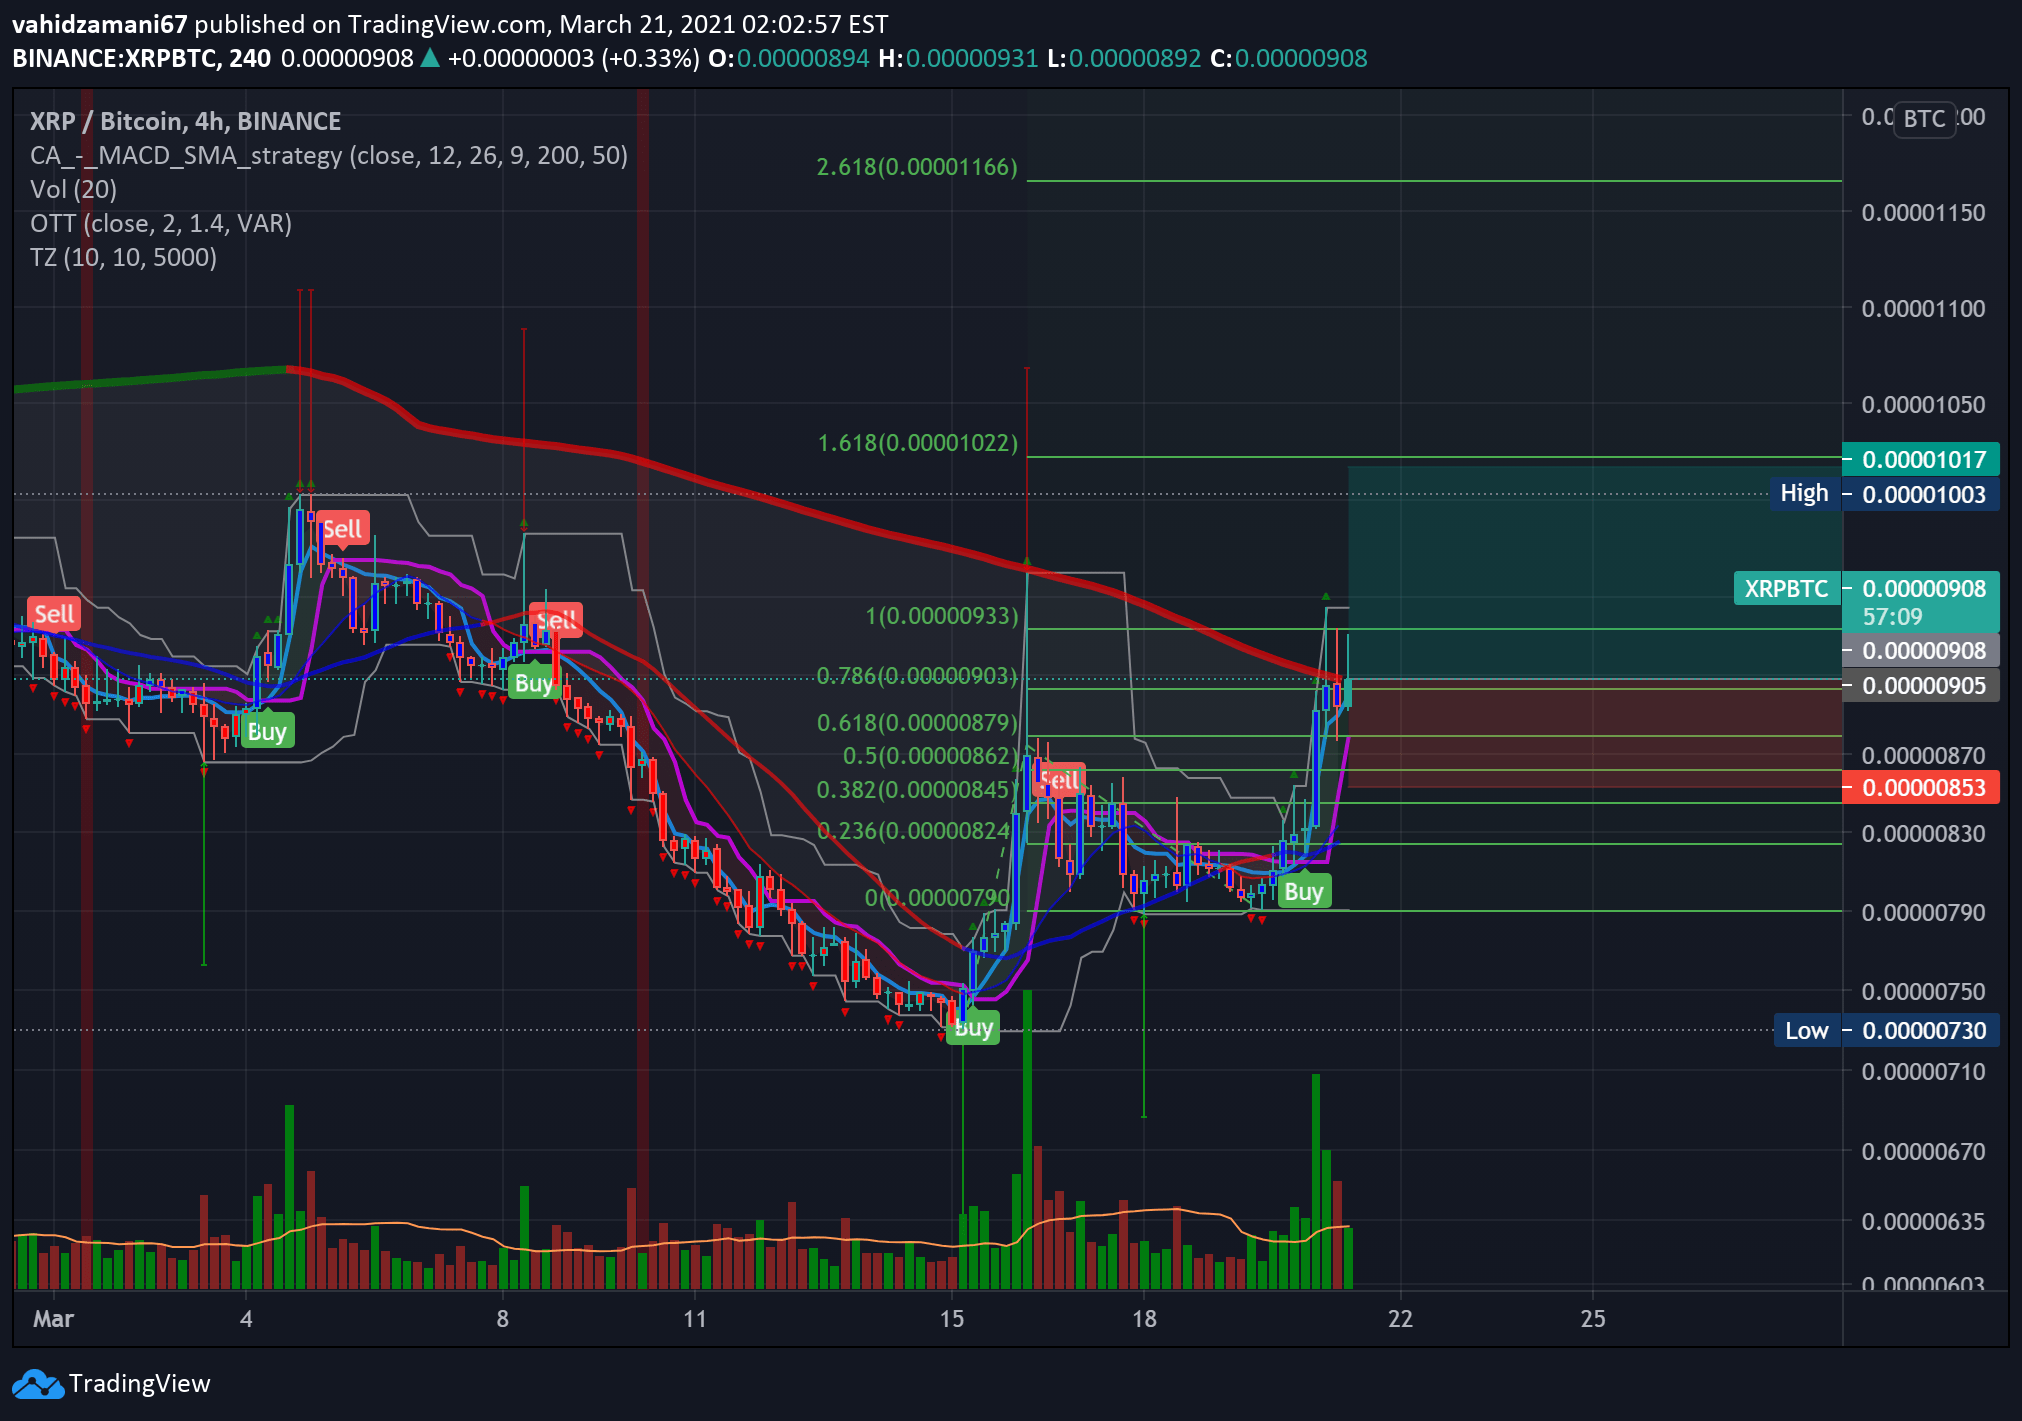The width and height of the screenshot is (2022, 1421).
Task: Click the most recent Buy signal marker
Action: point(1303,891)
